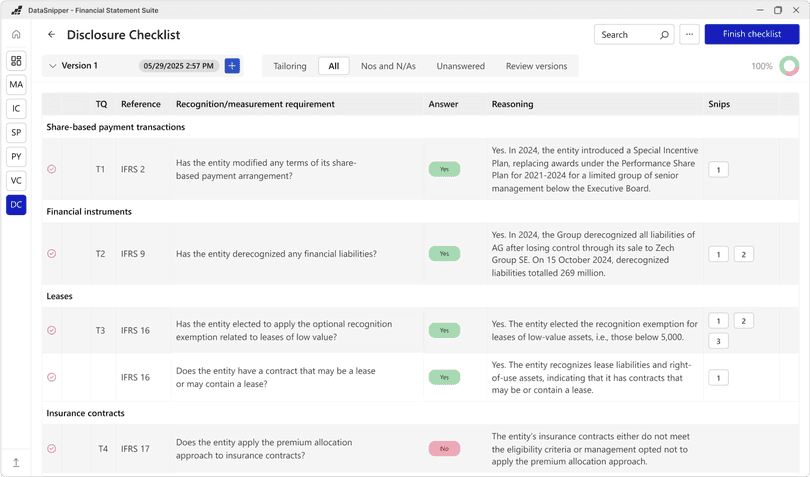Open the IC module in sidebar

click(16, 109)
